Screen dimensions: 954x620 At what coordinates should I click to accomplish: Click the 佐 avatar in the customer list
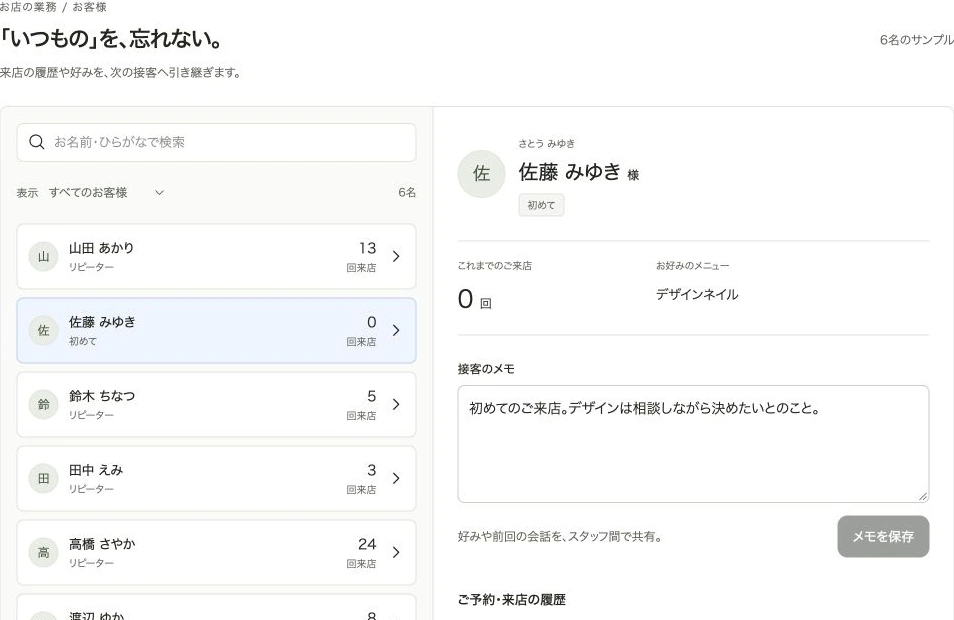coord(43,330)
